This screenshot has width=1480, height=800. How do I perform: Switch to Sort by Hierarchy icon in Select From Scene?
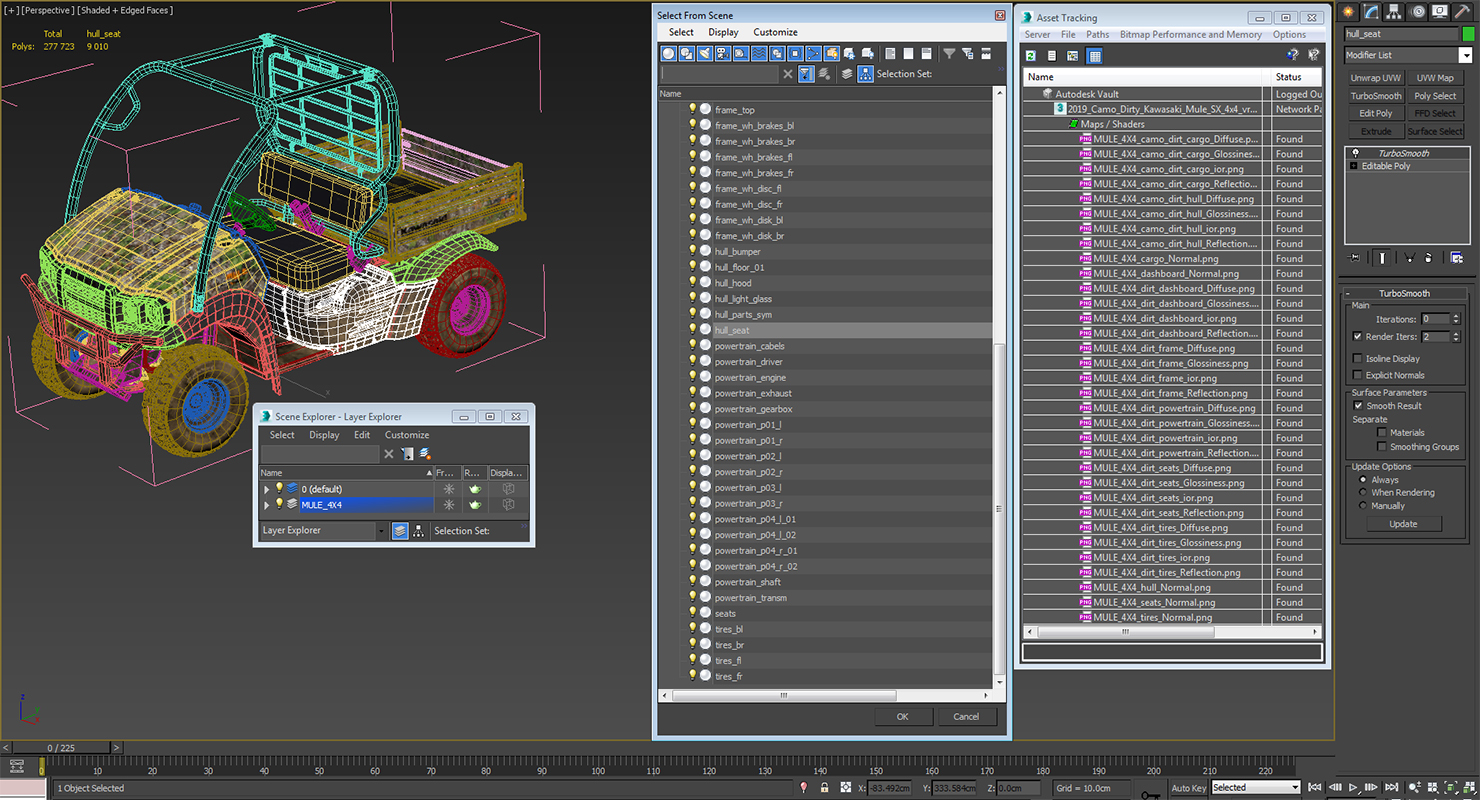point(866,74)
